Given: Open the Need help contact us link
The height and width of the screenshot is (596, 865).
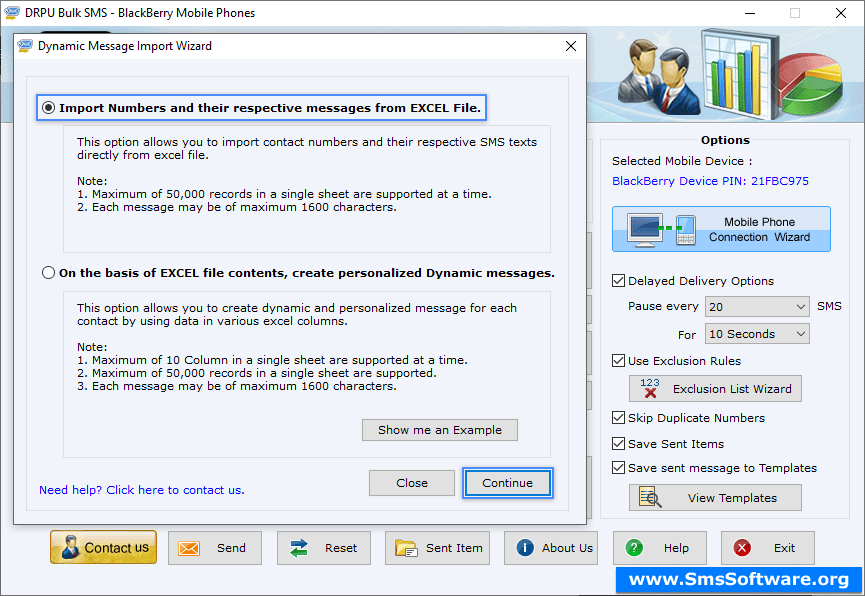Looking at the screenshot, I should click(142, 490).
